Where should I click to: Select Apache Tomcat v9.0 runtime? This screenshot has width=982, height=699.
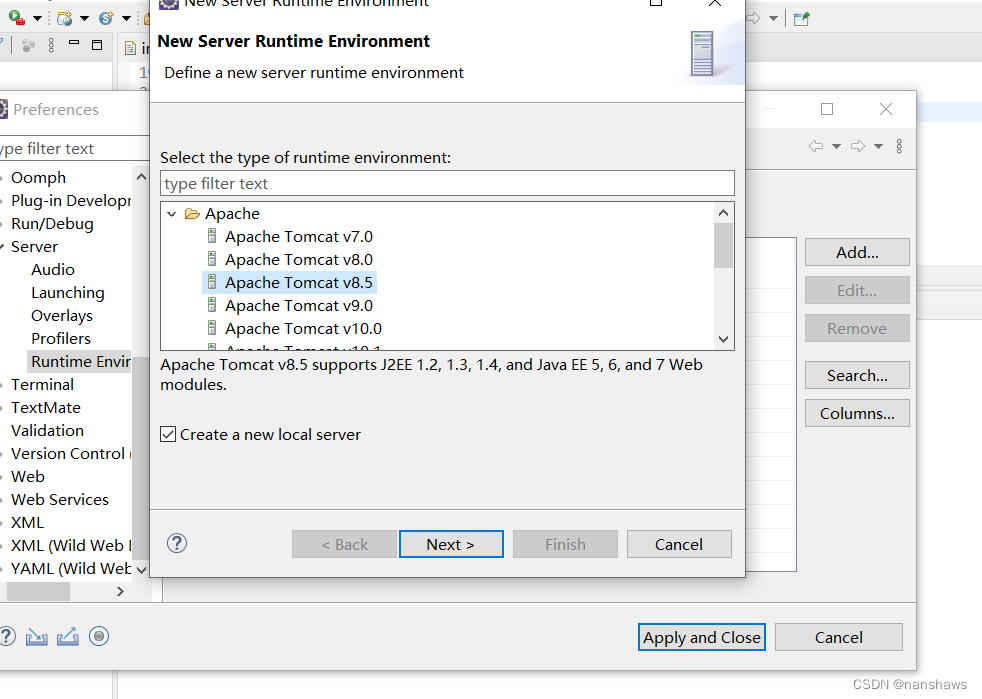(x=299, y=306)
